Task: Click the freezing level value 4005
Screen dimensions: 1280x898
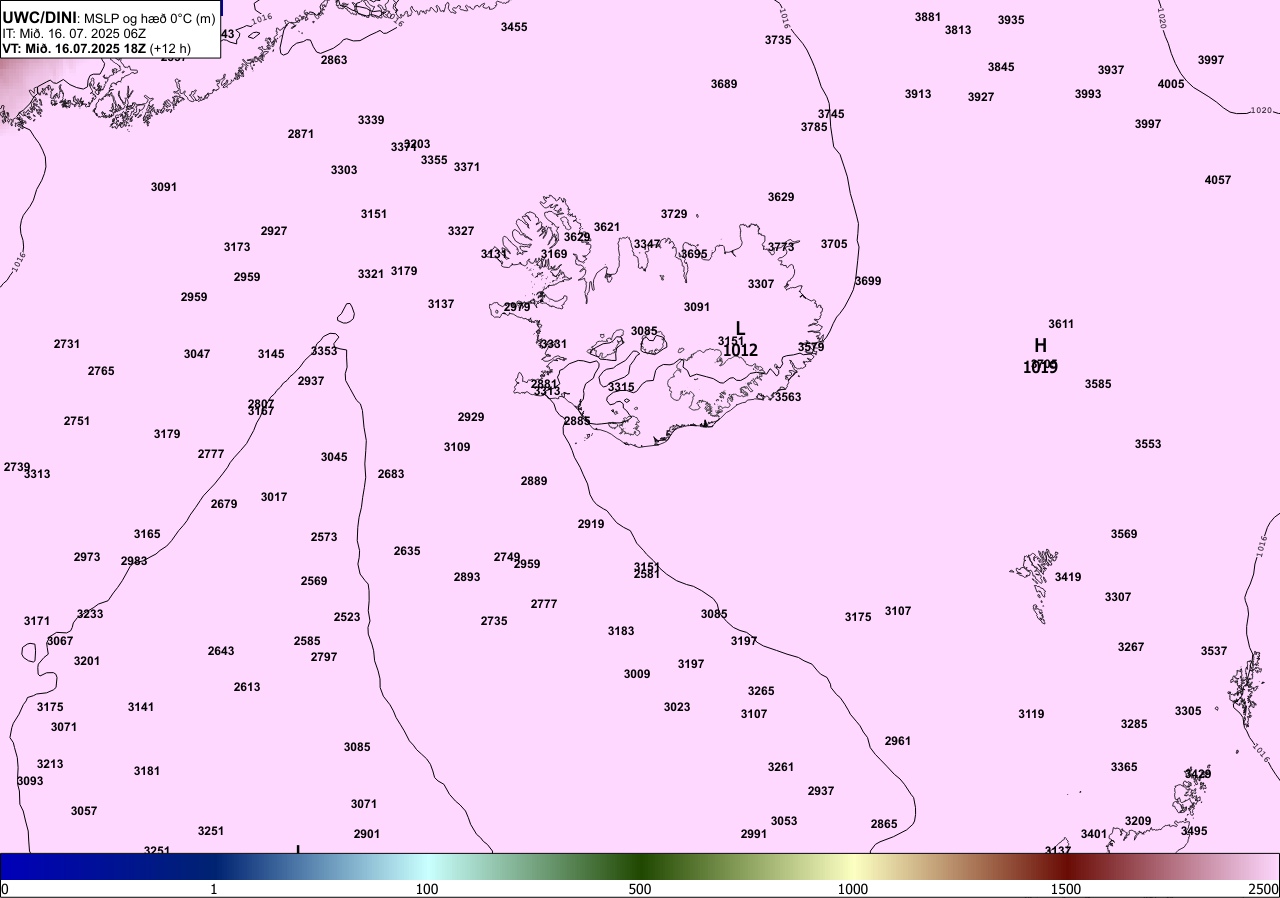Action: click(x=1171, y=84)
